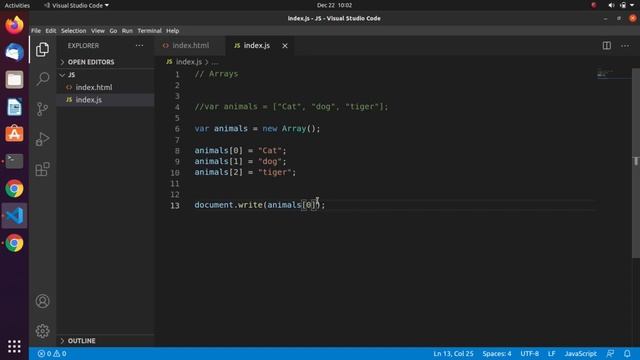Click the red recording indicator in top bar
This screenshot has height=360, width=640.
(594, 5)
